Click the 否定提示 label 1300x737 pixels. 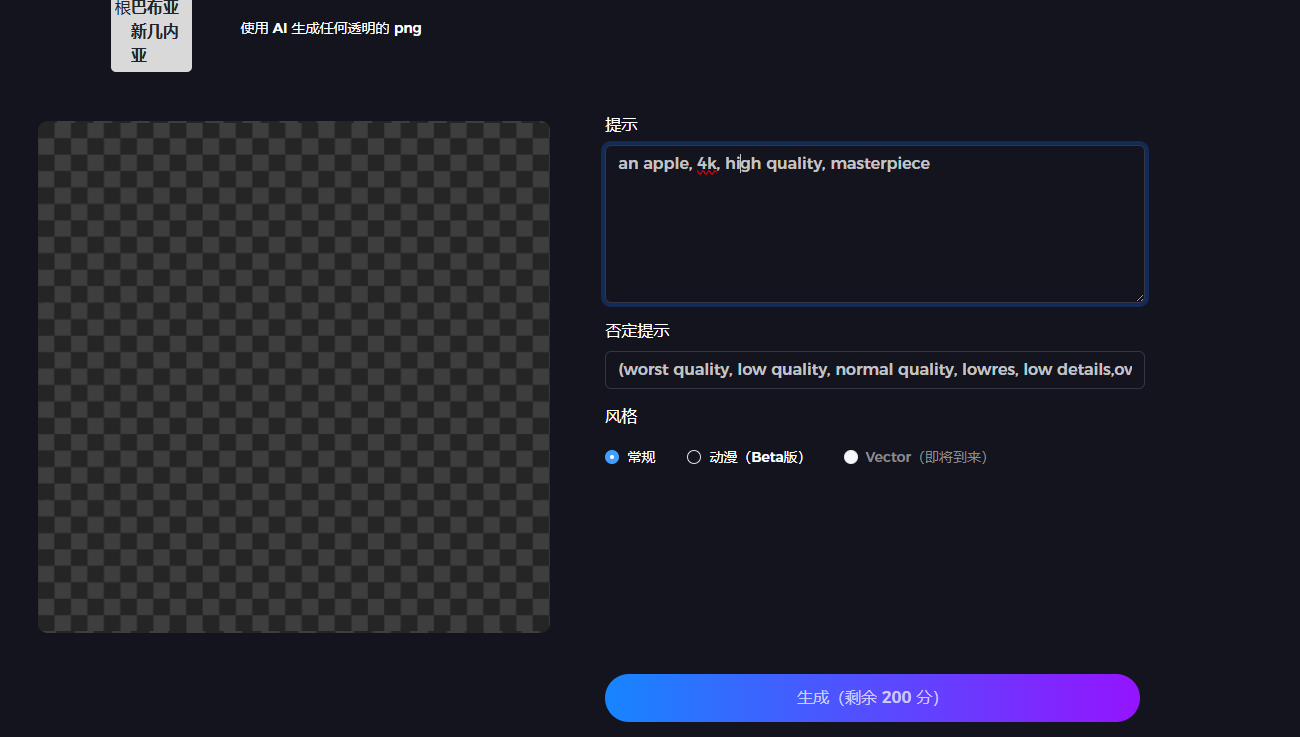(637, 331)
